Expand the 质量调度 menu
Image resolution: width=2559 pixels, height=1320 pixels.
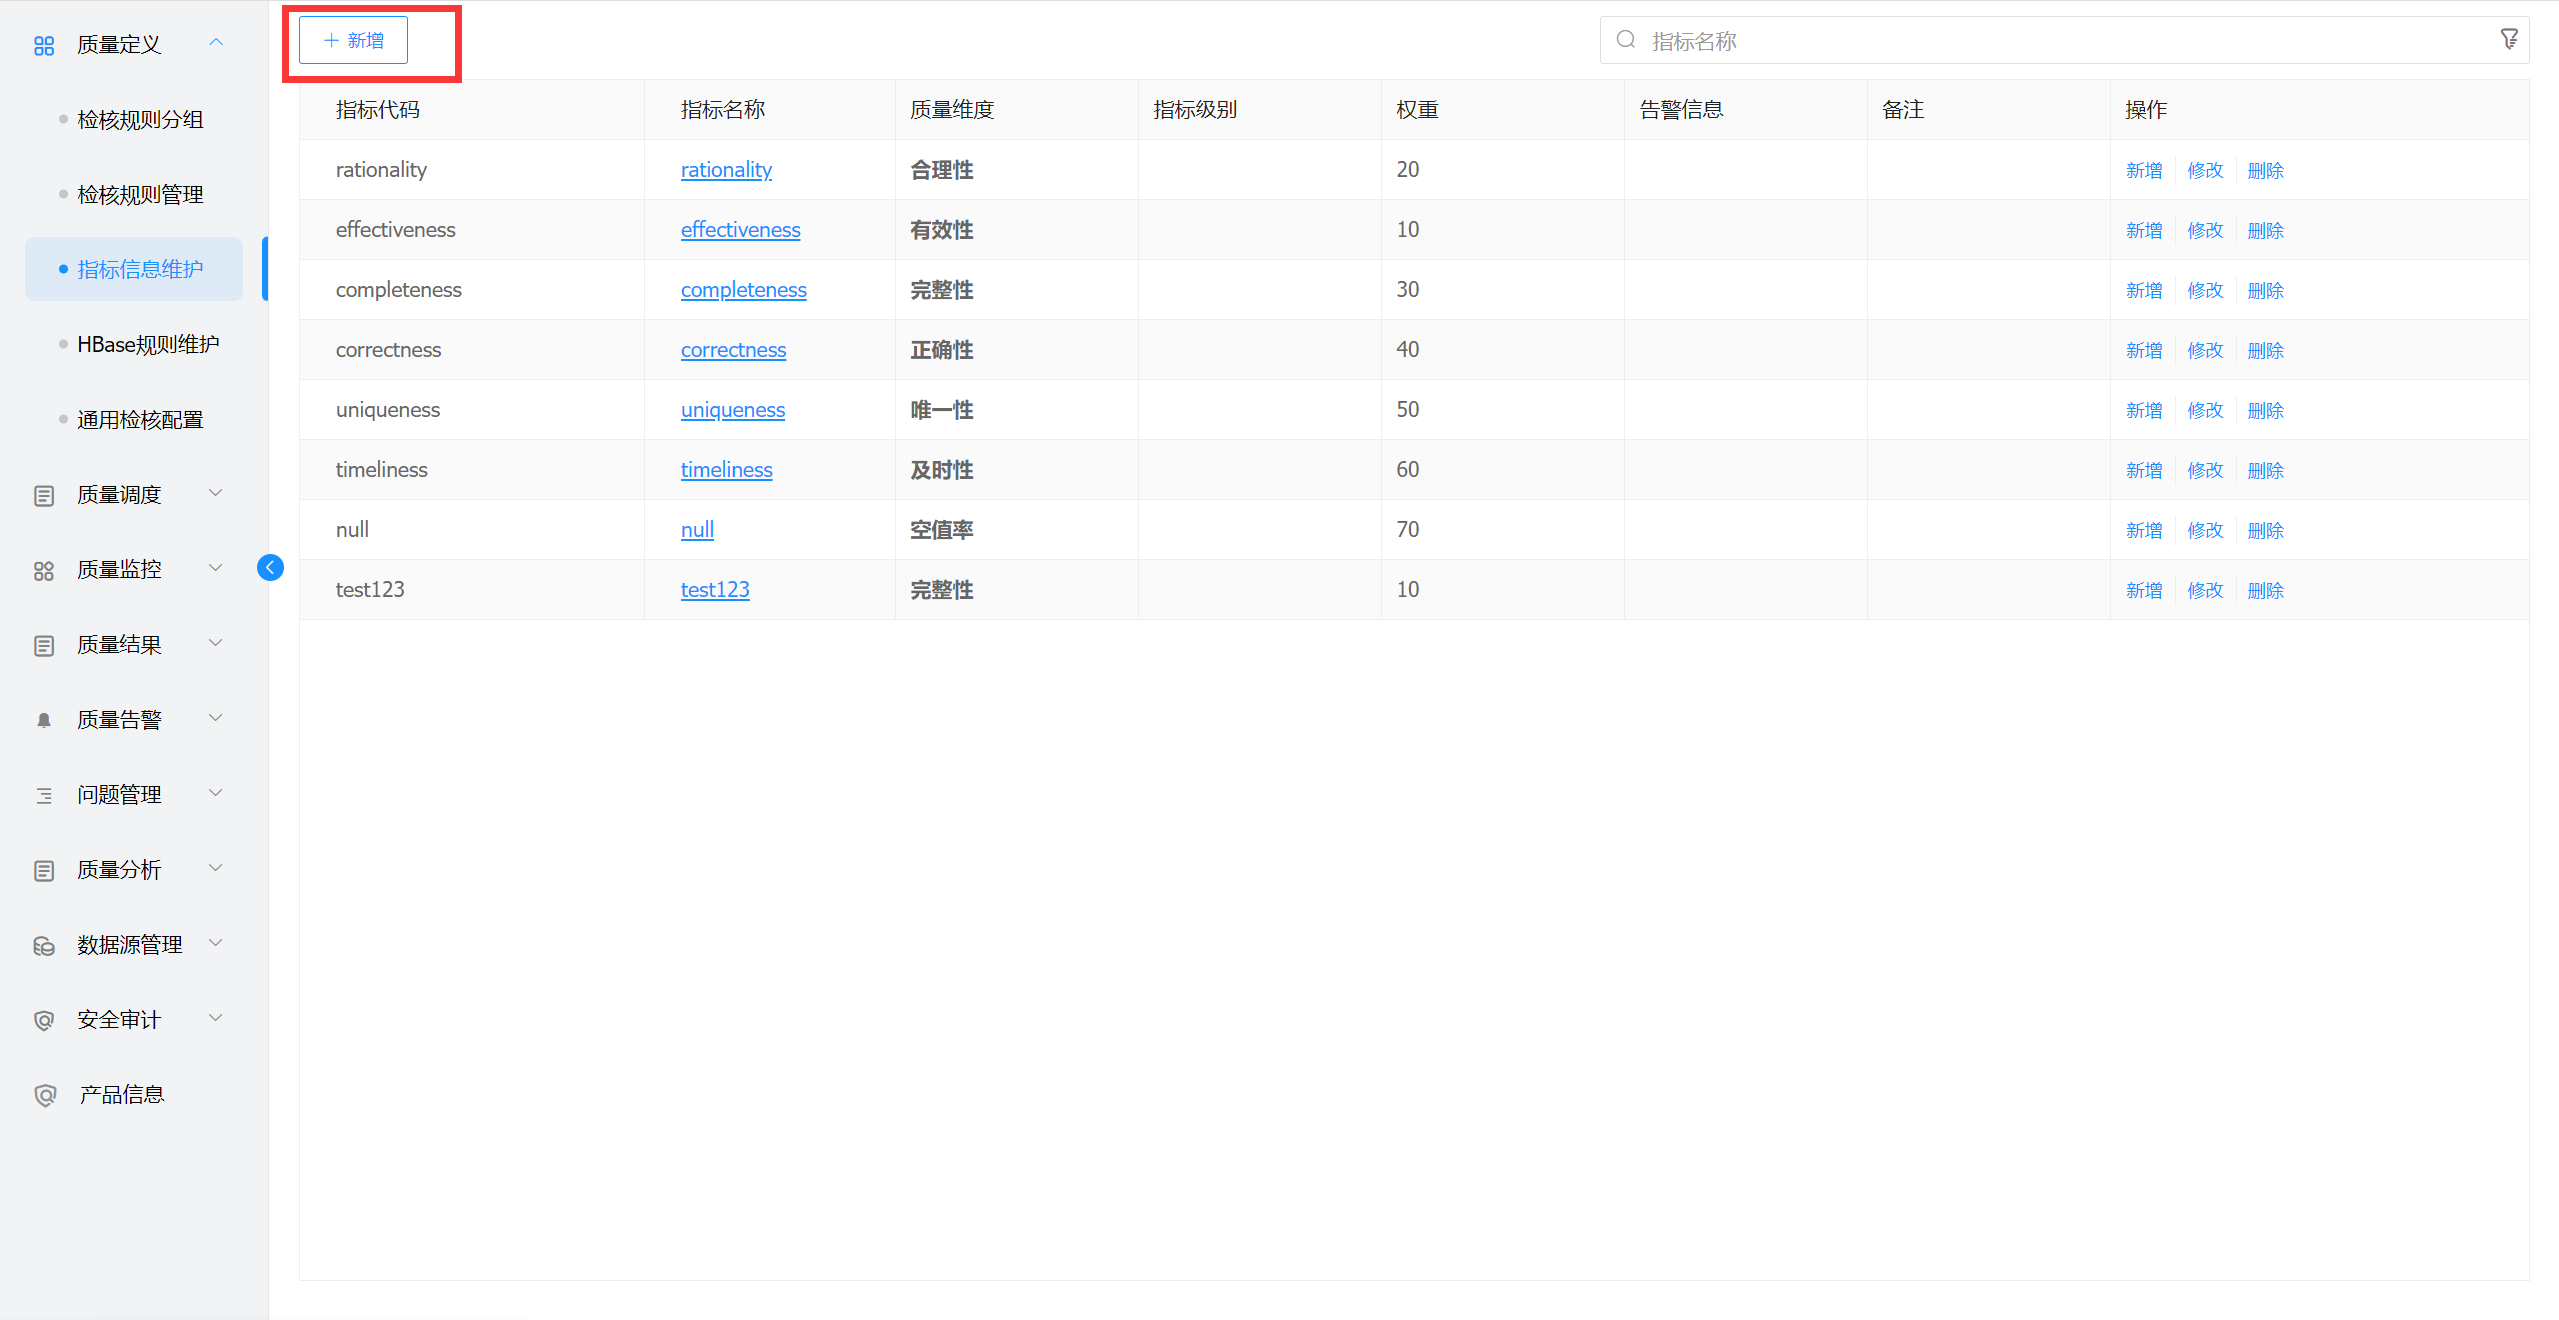coord(119,495)
